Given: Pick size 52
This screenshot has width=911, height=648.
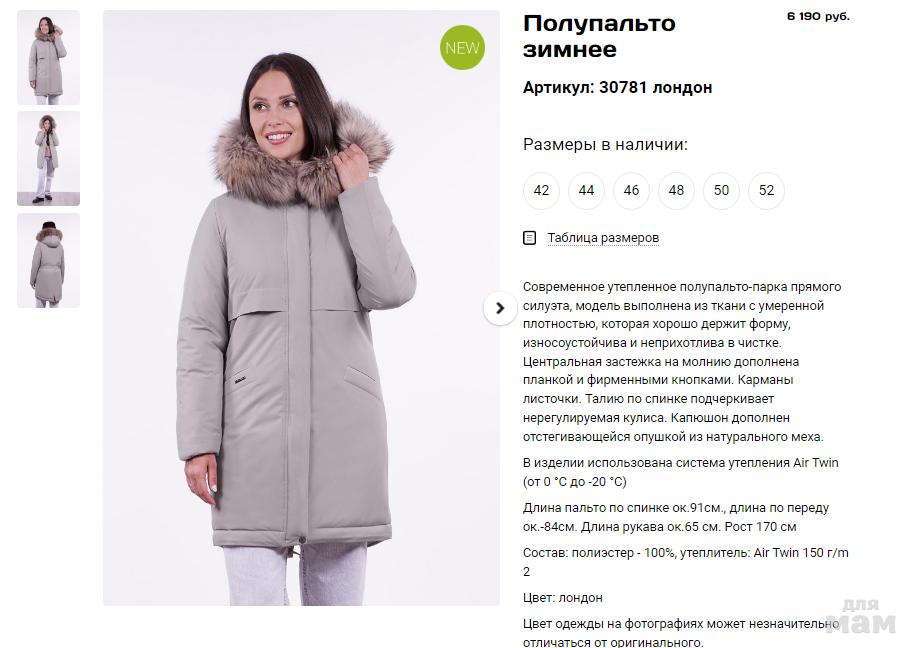Looking at the screenshot, I should (x=766, y=190).
